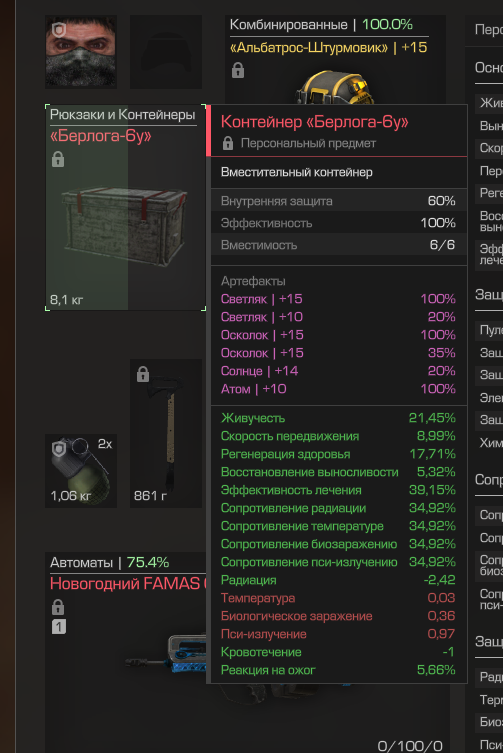This screenshot has width=503, height=753.
Task: Click the Рюкзаки и Контейнеры slot header
Action: (x=123, y=115)
